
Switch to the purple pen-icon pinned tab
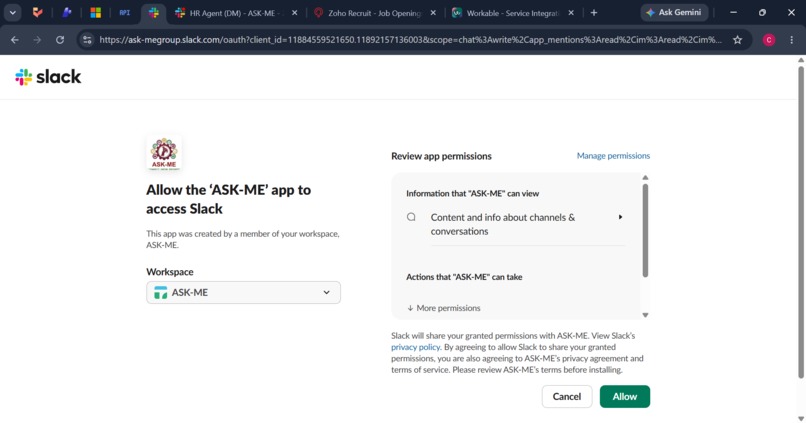click(x=67, y=13)
